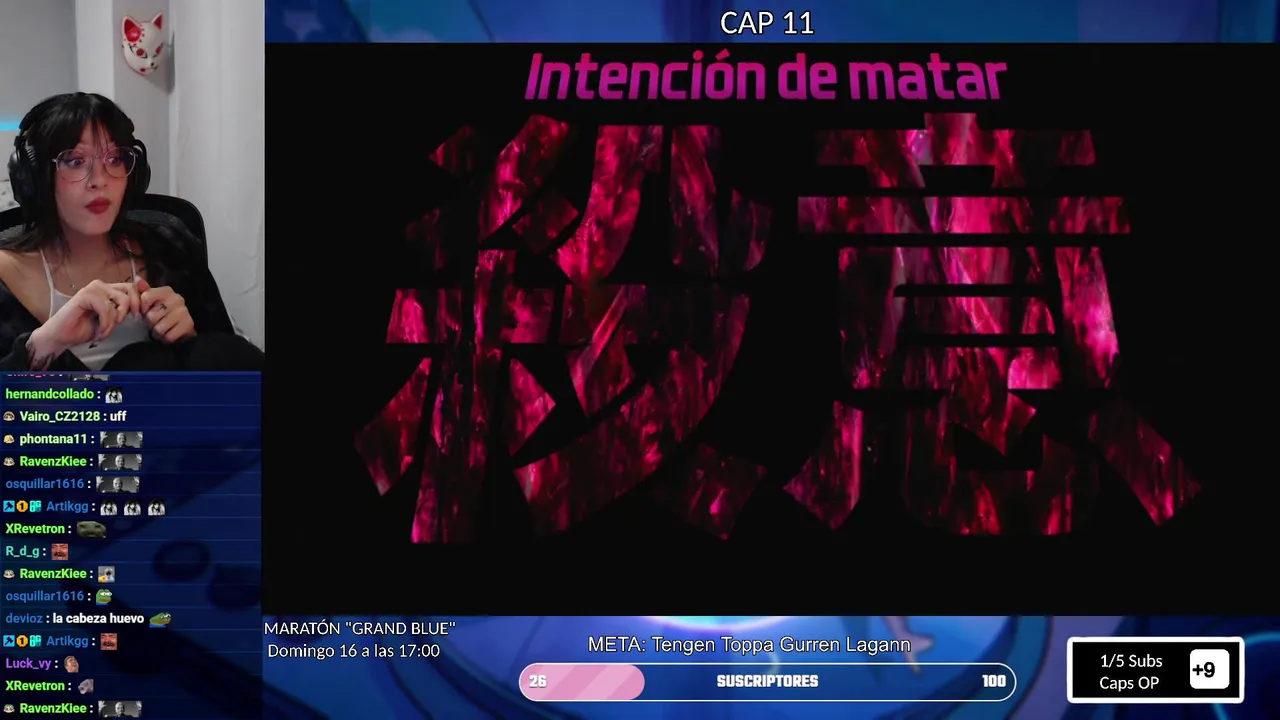This screenshot has height=720, width=1280.
Task: Click 'Caps OP' label in Subs box
Action: (1129, 683)
